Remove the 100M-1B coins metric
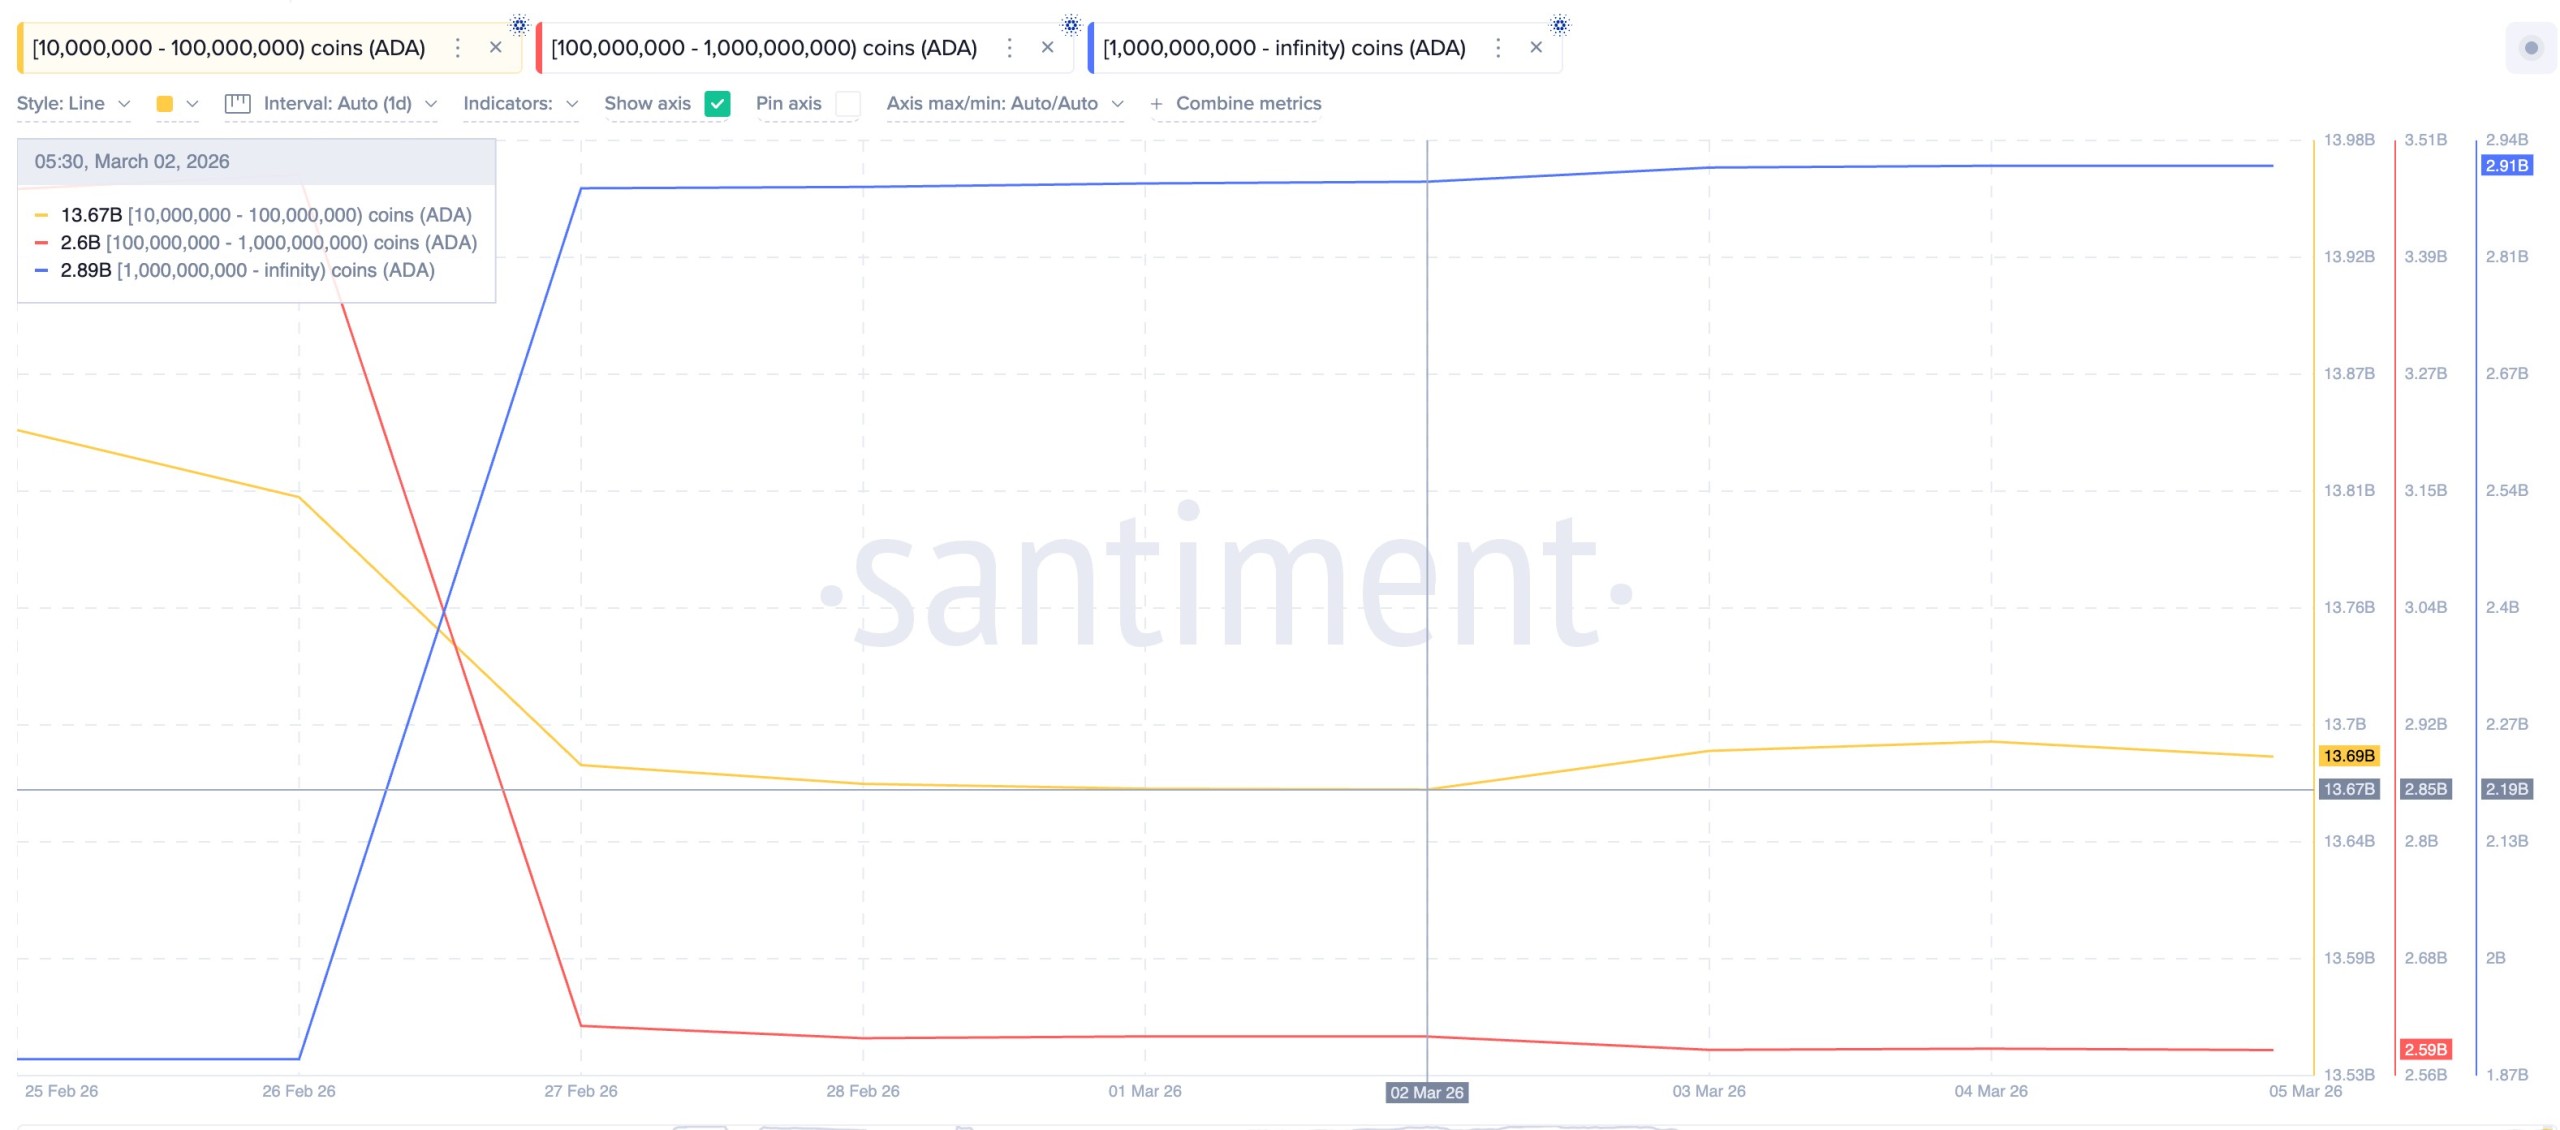Screen dimensions: 2560x1130 click(1047, 47)
